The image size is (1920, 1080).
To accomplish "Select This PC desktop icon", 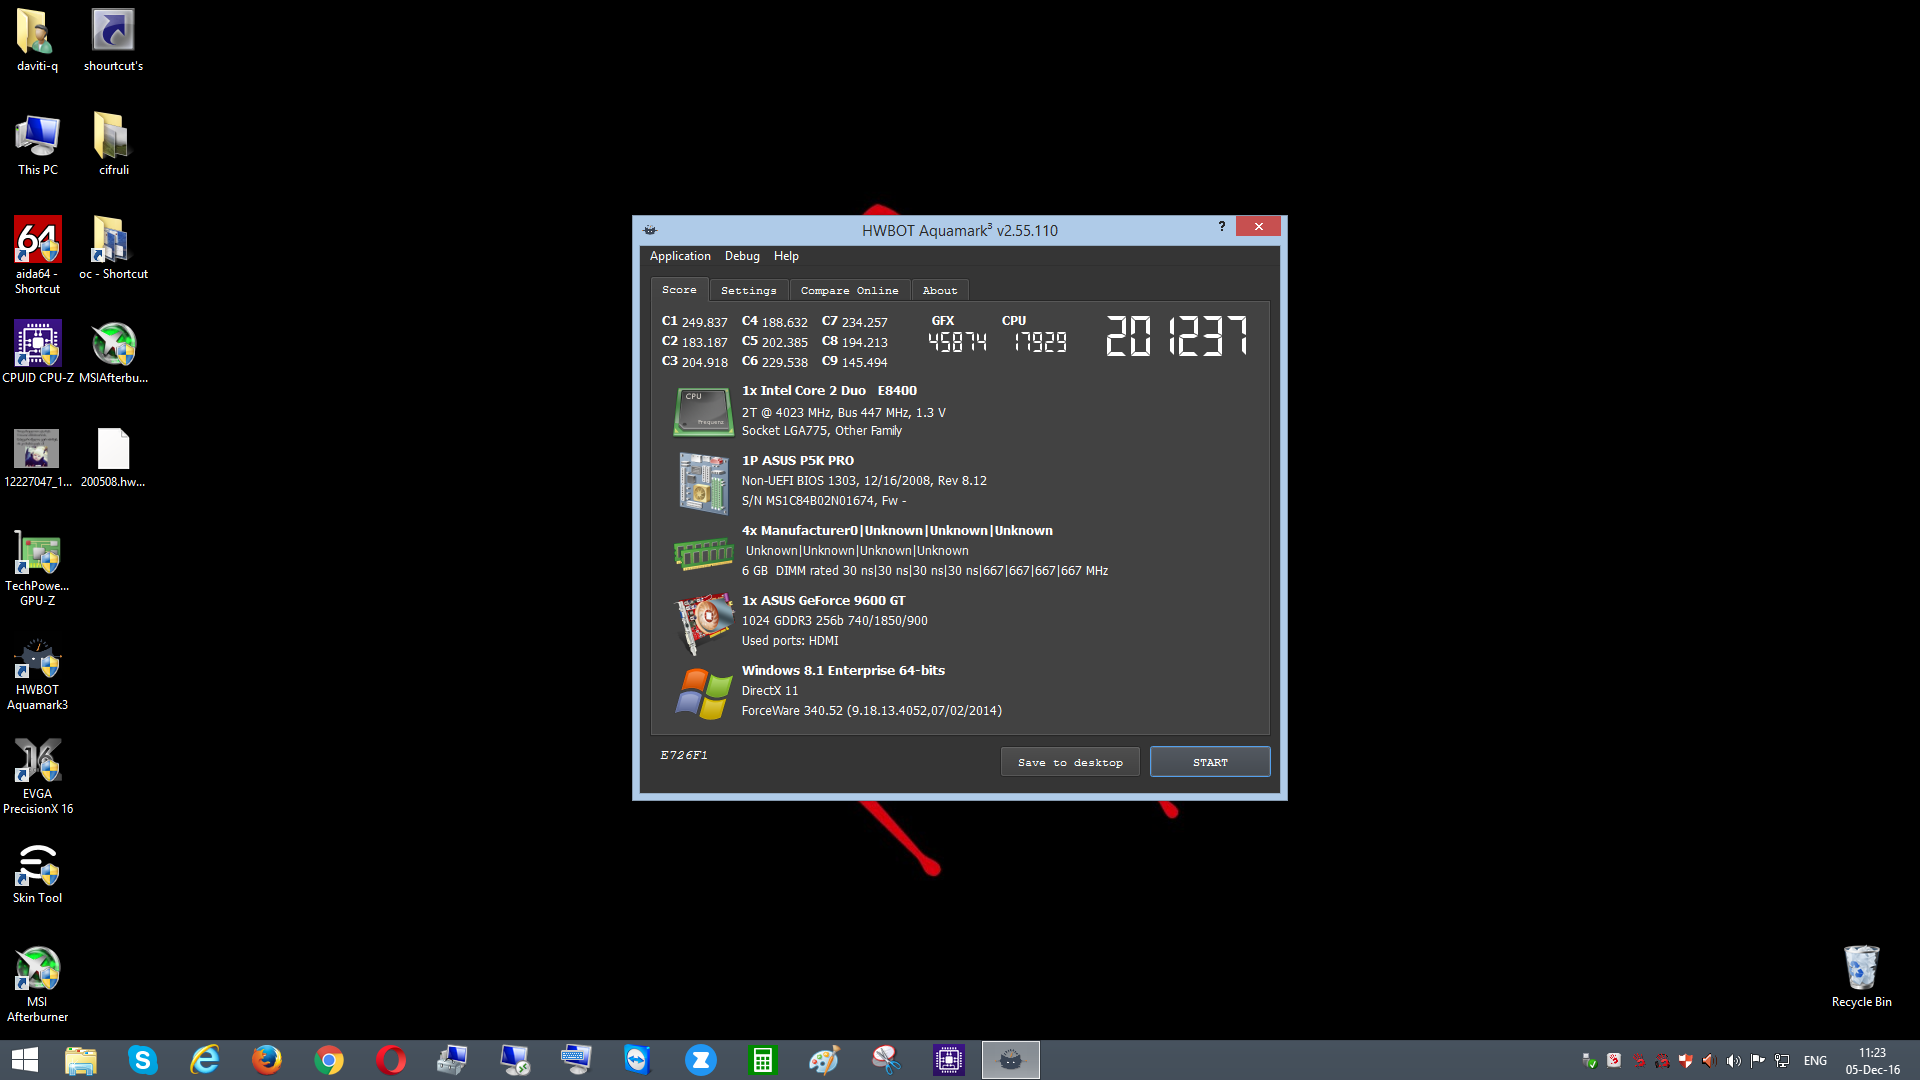I will (37, 145).
